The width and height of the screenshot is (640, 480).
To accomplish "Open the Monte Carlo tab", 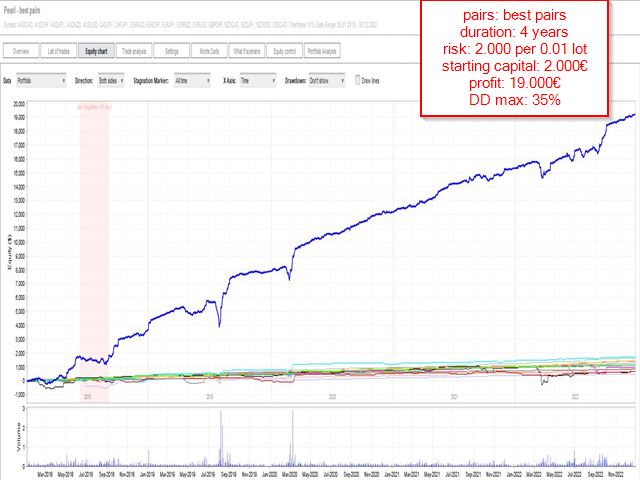I will pos(209,51).
